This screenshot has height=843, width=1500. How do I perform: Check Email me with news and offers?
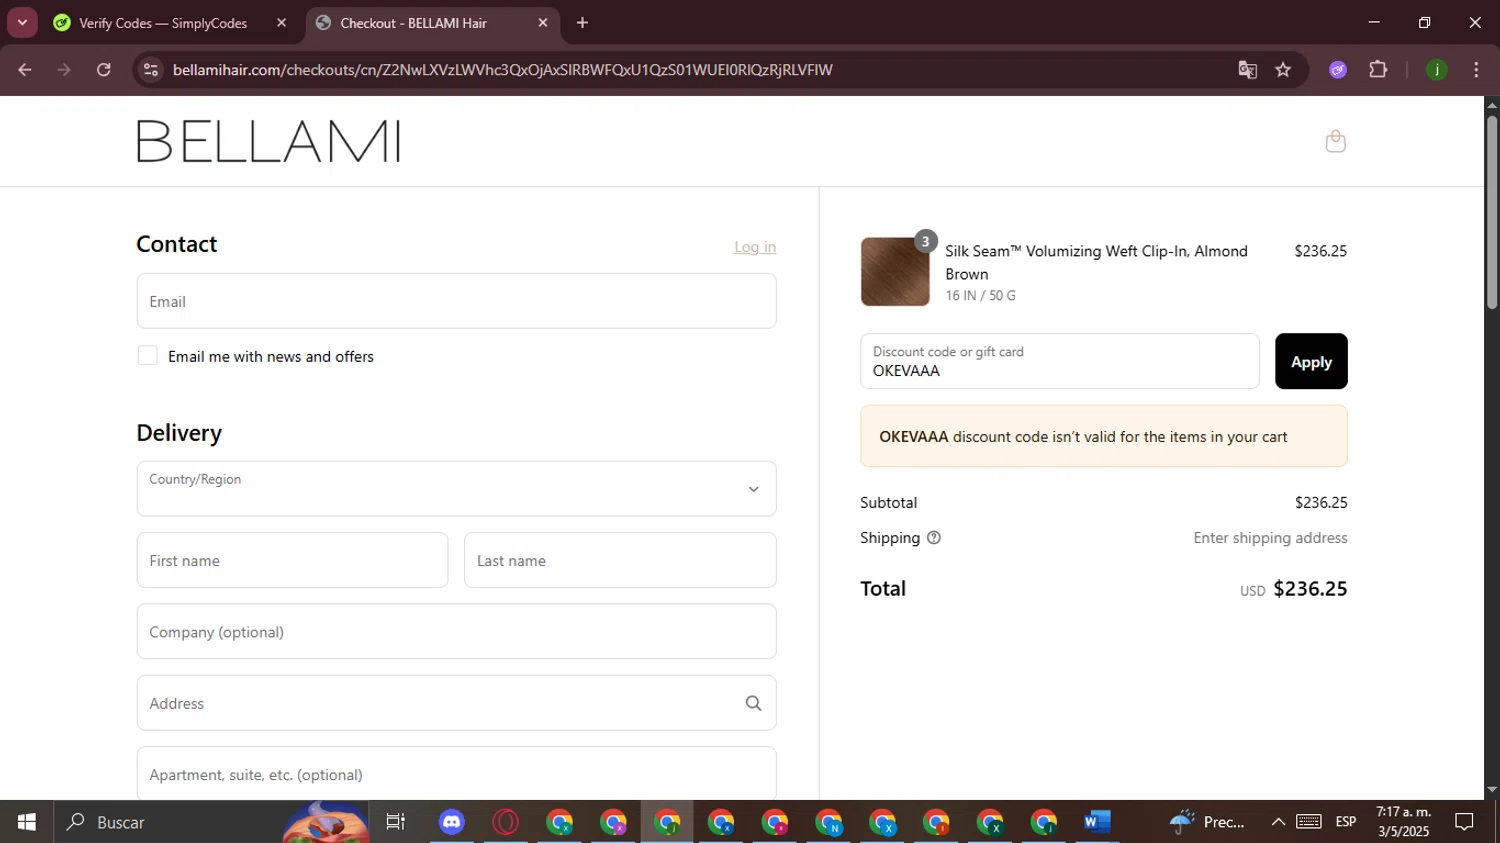(147, 355)
